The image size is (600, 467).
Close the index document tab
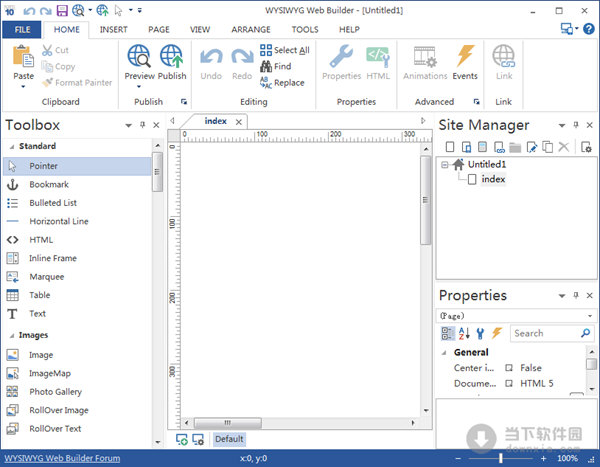point(239,122)
